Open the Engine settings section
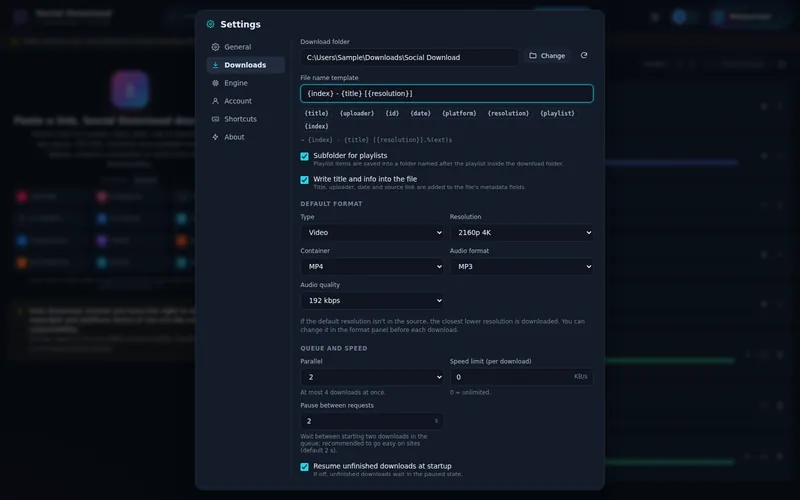 (245, 83)
